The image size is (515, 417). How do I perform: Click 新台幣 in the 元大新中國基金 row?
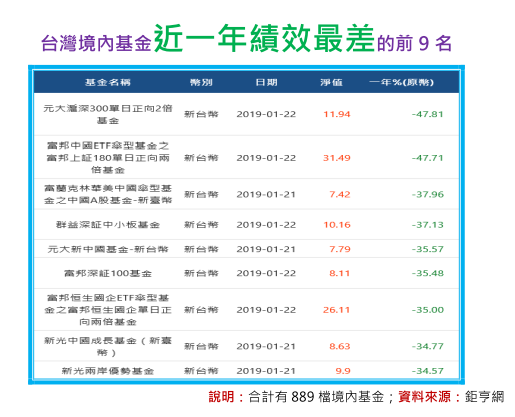click(x=201, y=249)
